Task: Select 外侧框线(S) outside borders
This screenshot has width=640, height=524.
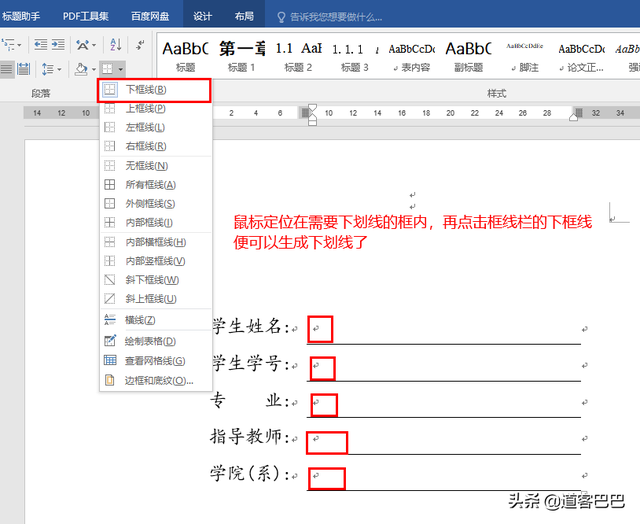Action: click(x=155, y=204)
